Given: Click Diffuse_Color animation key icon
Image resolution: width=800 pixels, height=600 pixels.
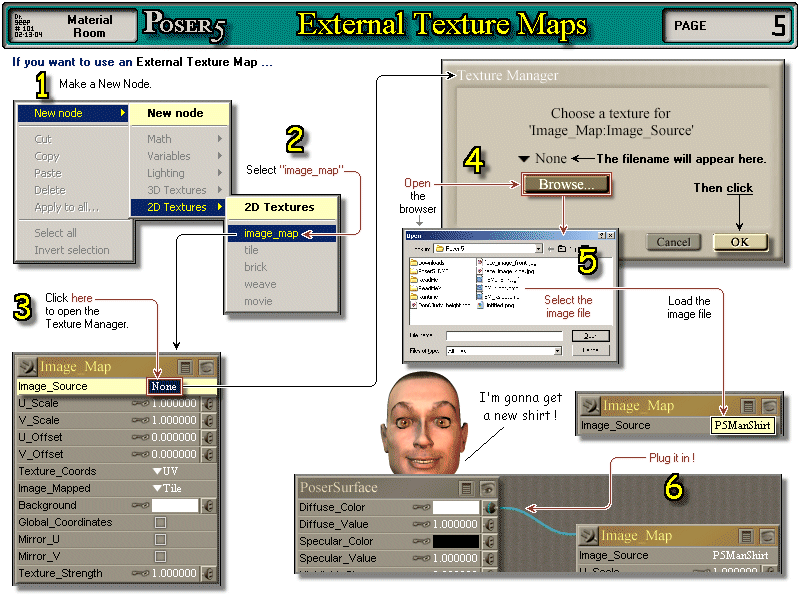Looking at the screenshot, I should [421, 508].
